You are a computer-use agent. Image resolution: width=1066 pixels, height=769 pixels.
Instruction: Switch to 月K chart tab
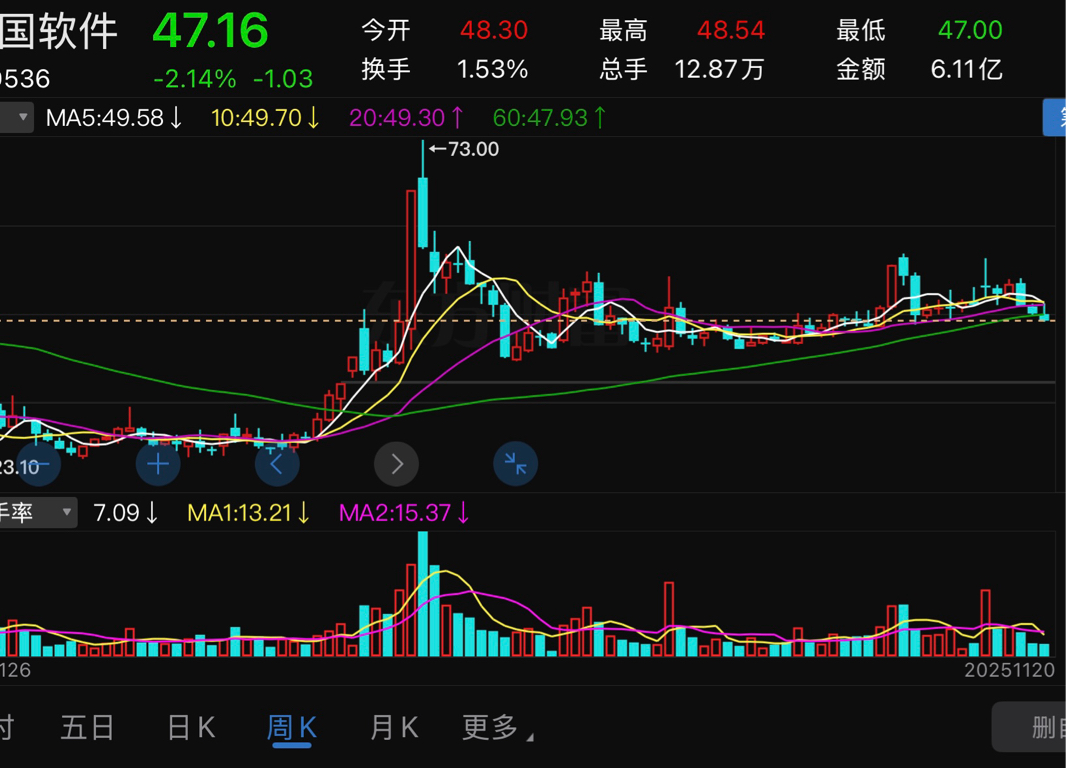coord(394,728)
